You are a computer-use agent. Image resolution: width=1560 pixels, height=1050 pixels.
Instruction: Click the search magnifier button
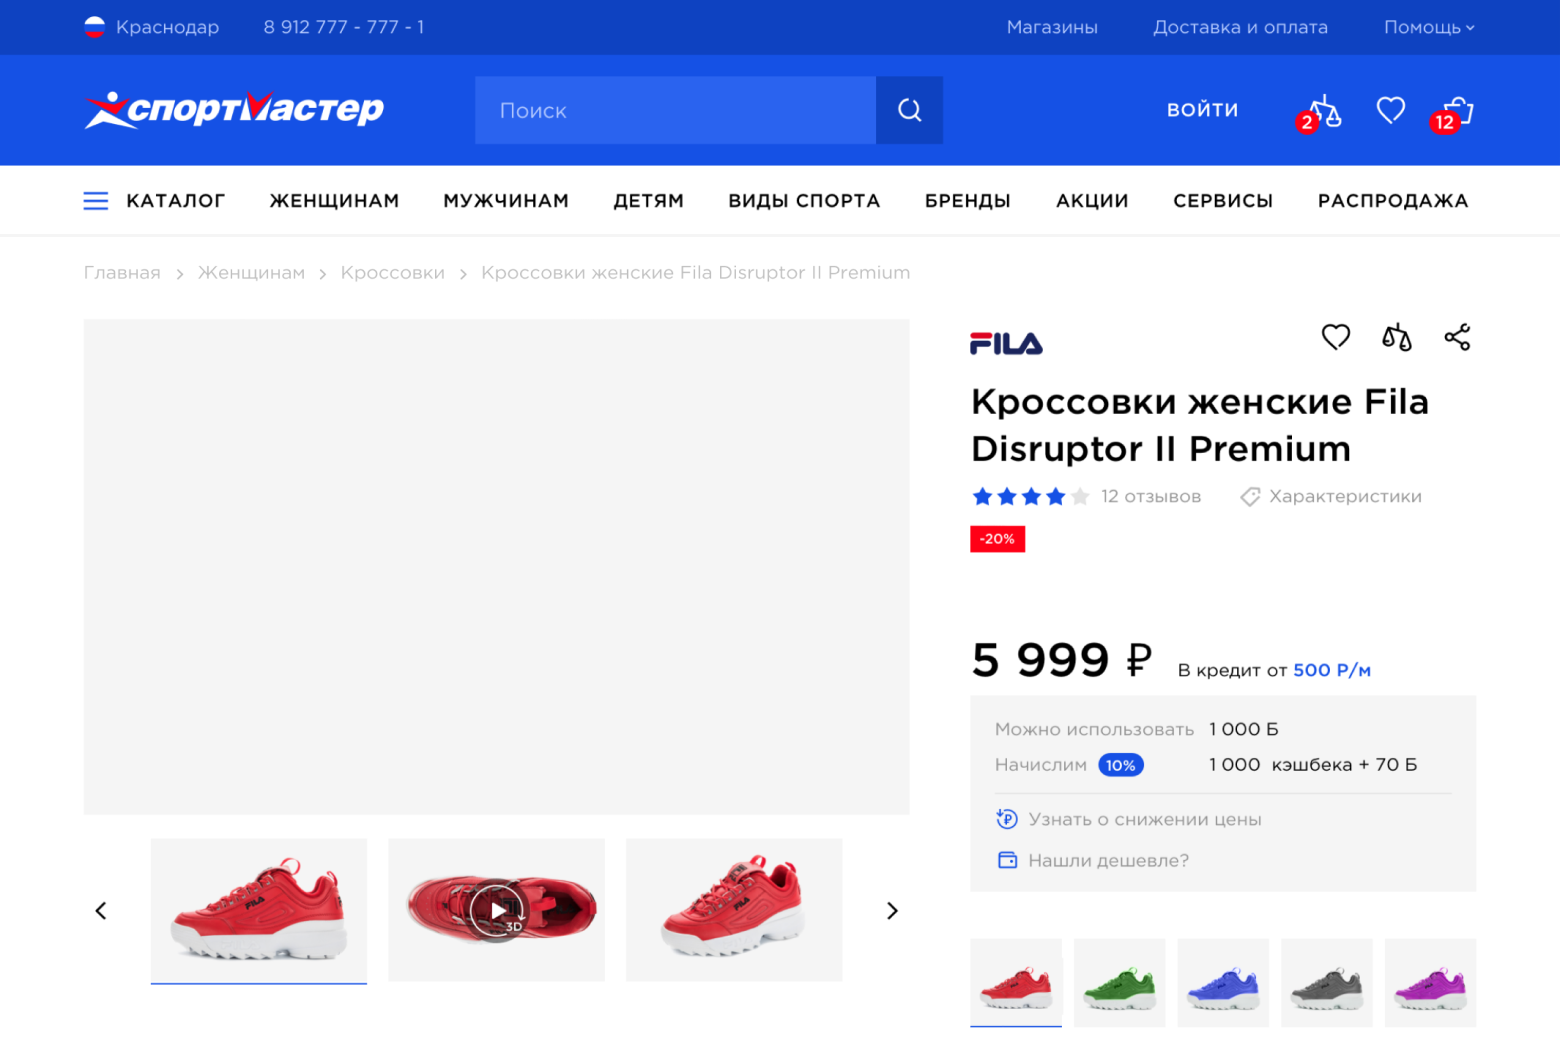pyautogui.click(x=909, y=110)
